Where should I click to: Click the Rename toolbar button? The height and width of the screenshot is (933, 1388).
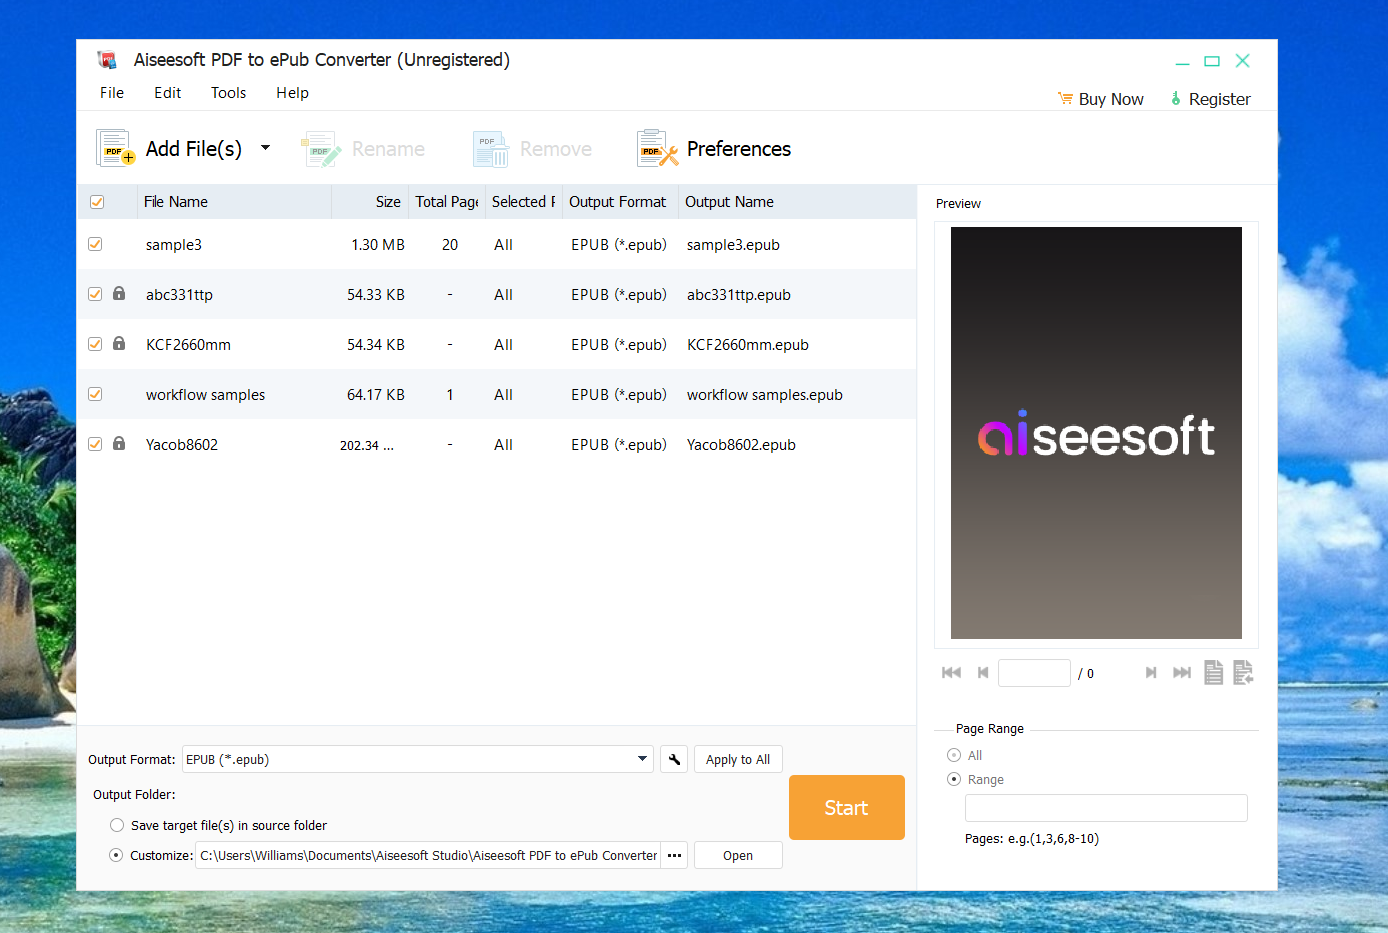point(363,149)
